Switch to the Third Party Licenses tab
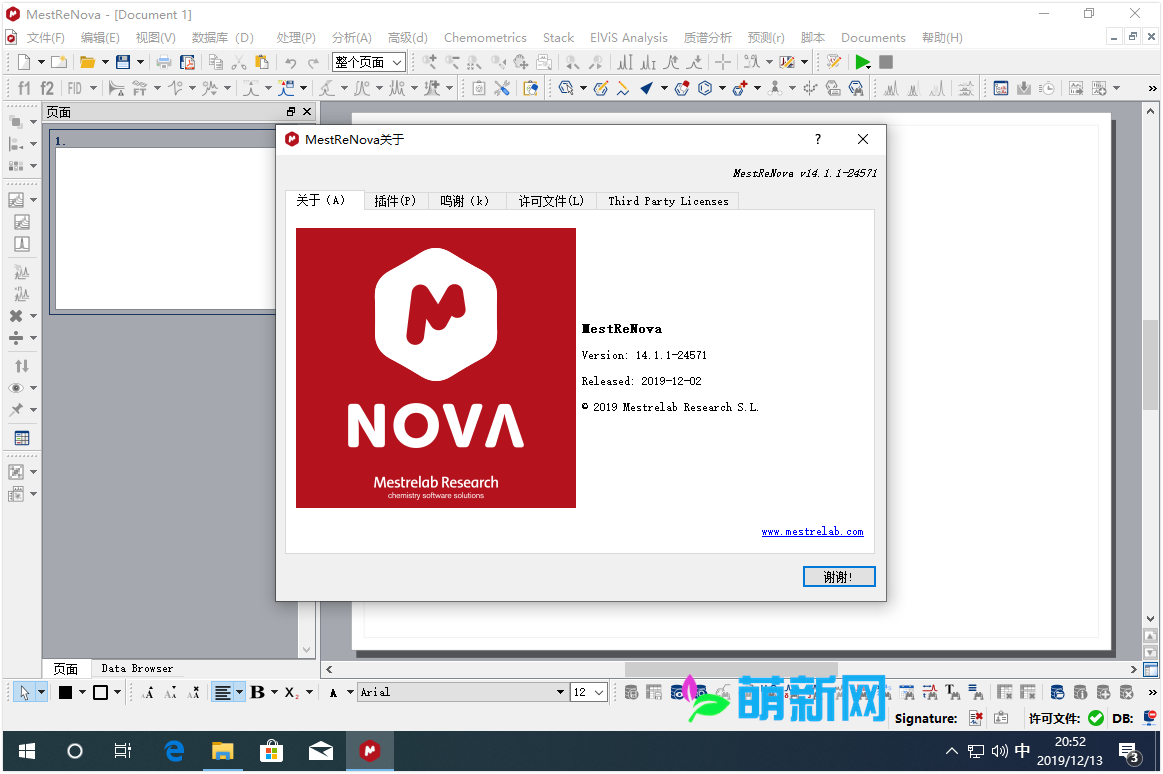Screen dimensions: 1163x774 [668, 201]
